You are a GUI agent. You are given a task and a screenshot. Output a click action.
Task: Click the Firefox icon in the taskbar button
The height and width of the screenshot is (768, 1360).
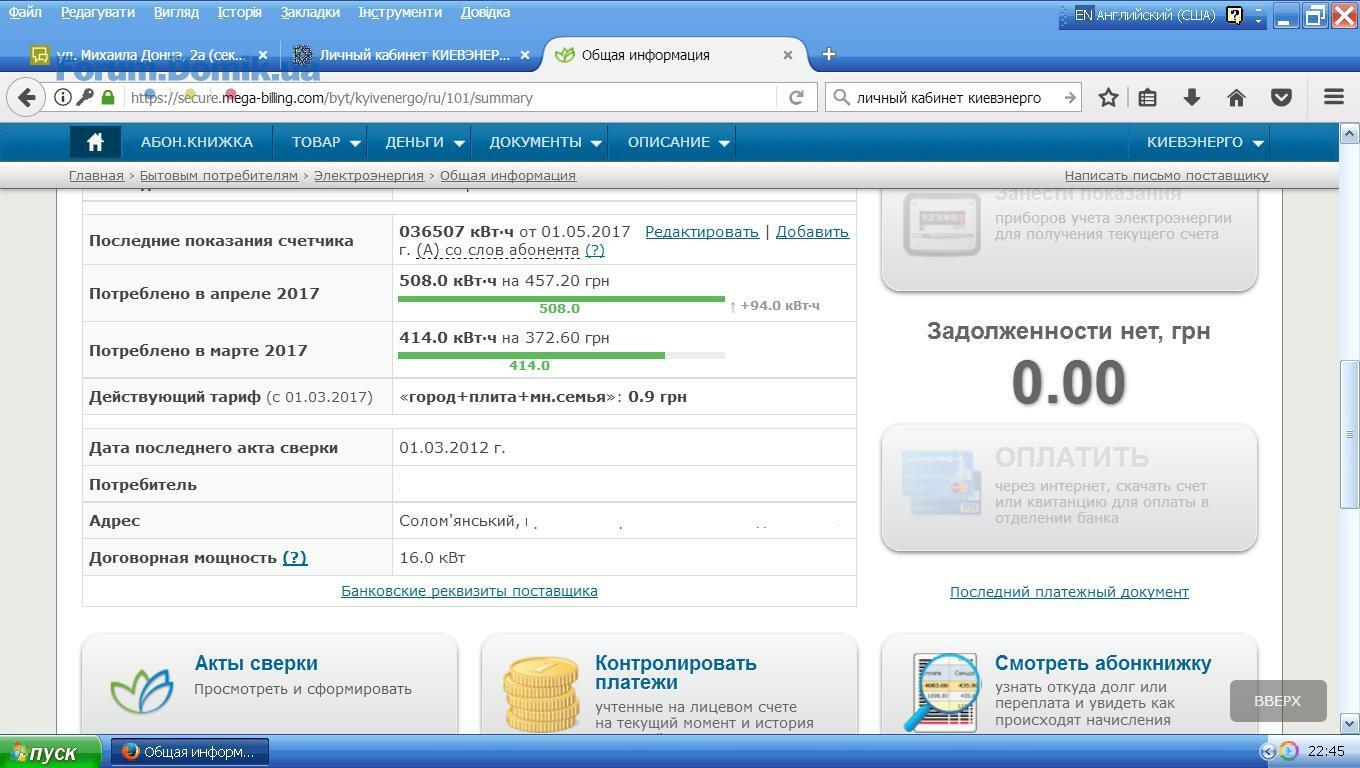point(130,751)
